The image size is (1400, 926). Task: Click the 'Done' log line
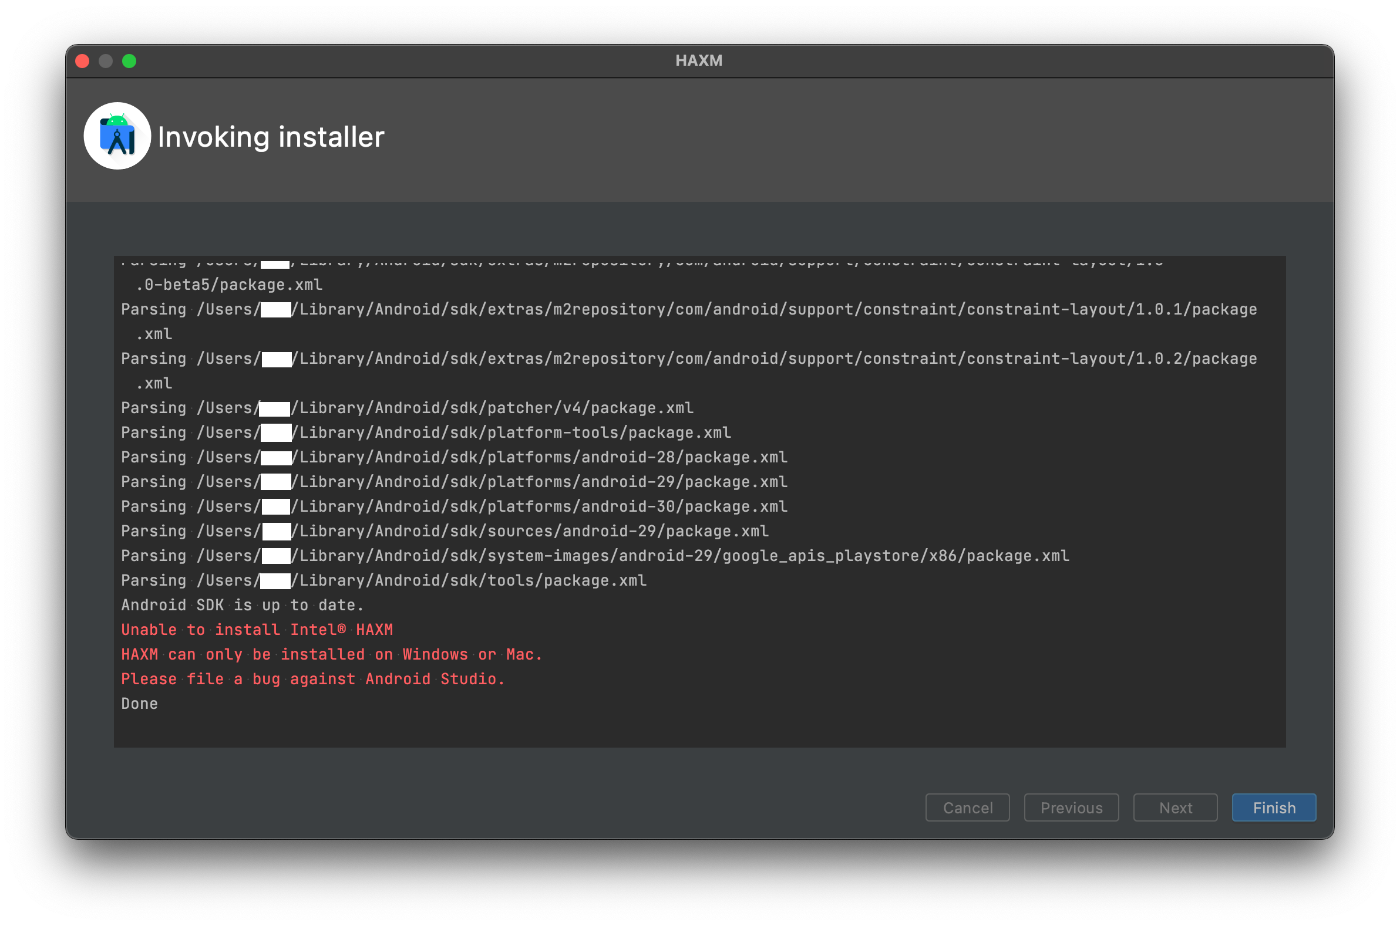click(139, 704)
